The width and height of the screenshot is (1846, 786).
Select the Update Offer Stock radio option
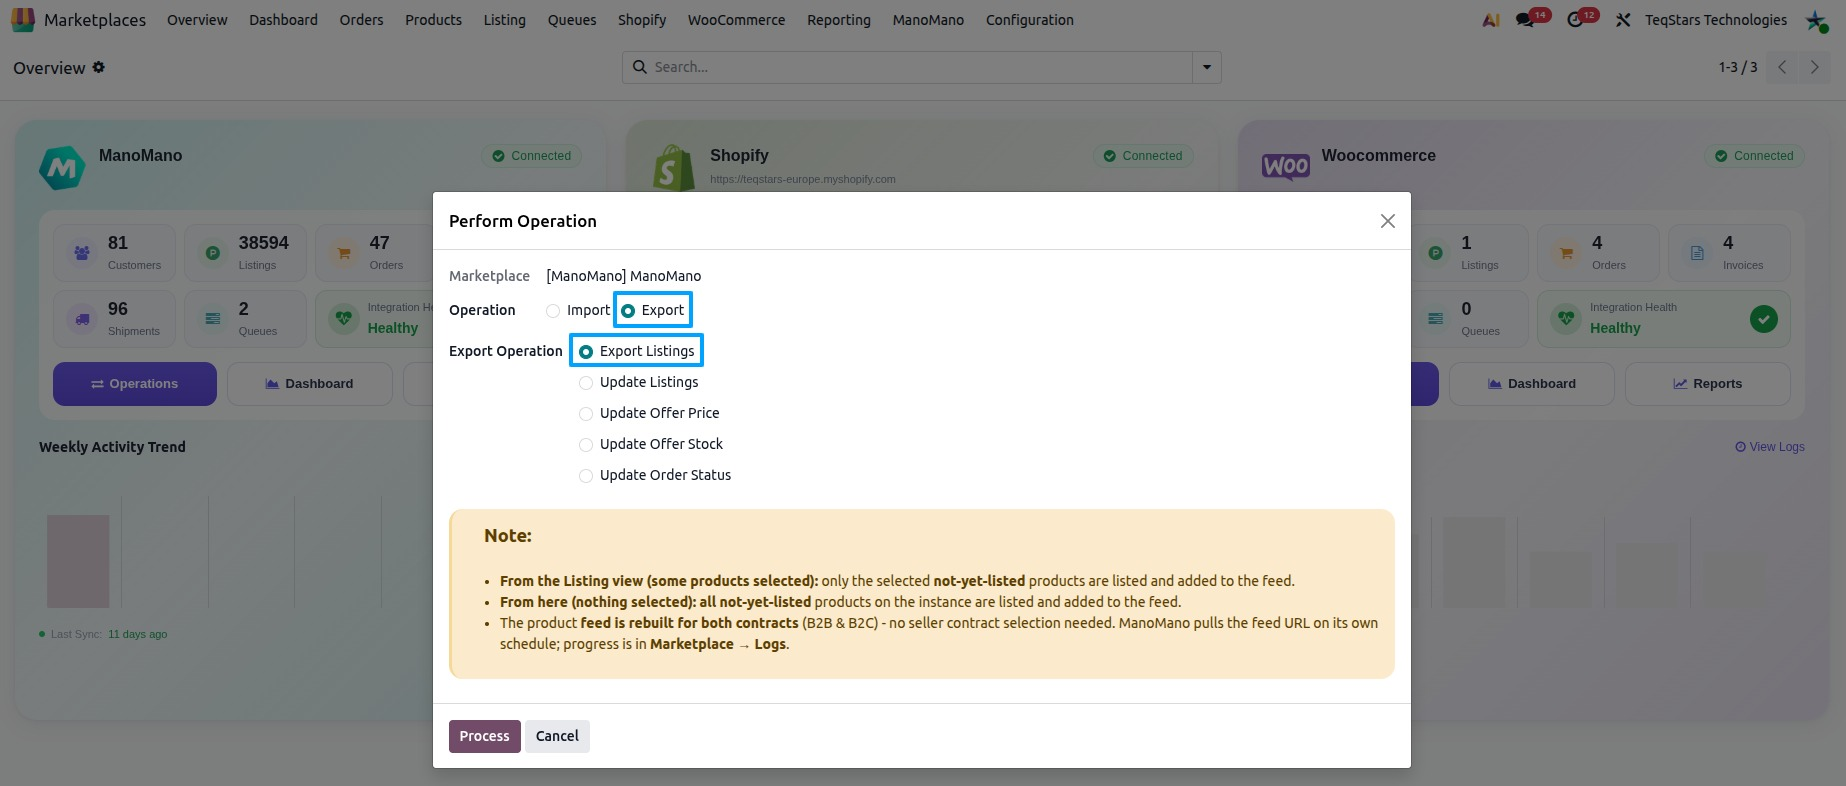(586, 445)
